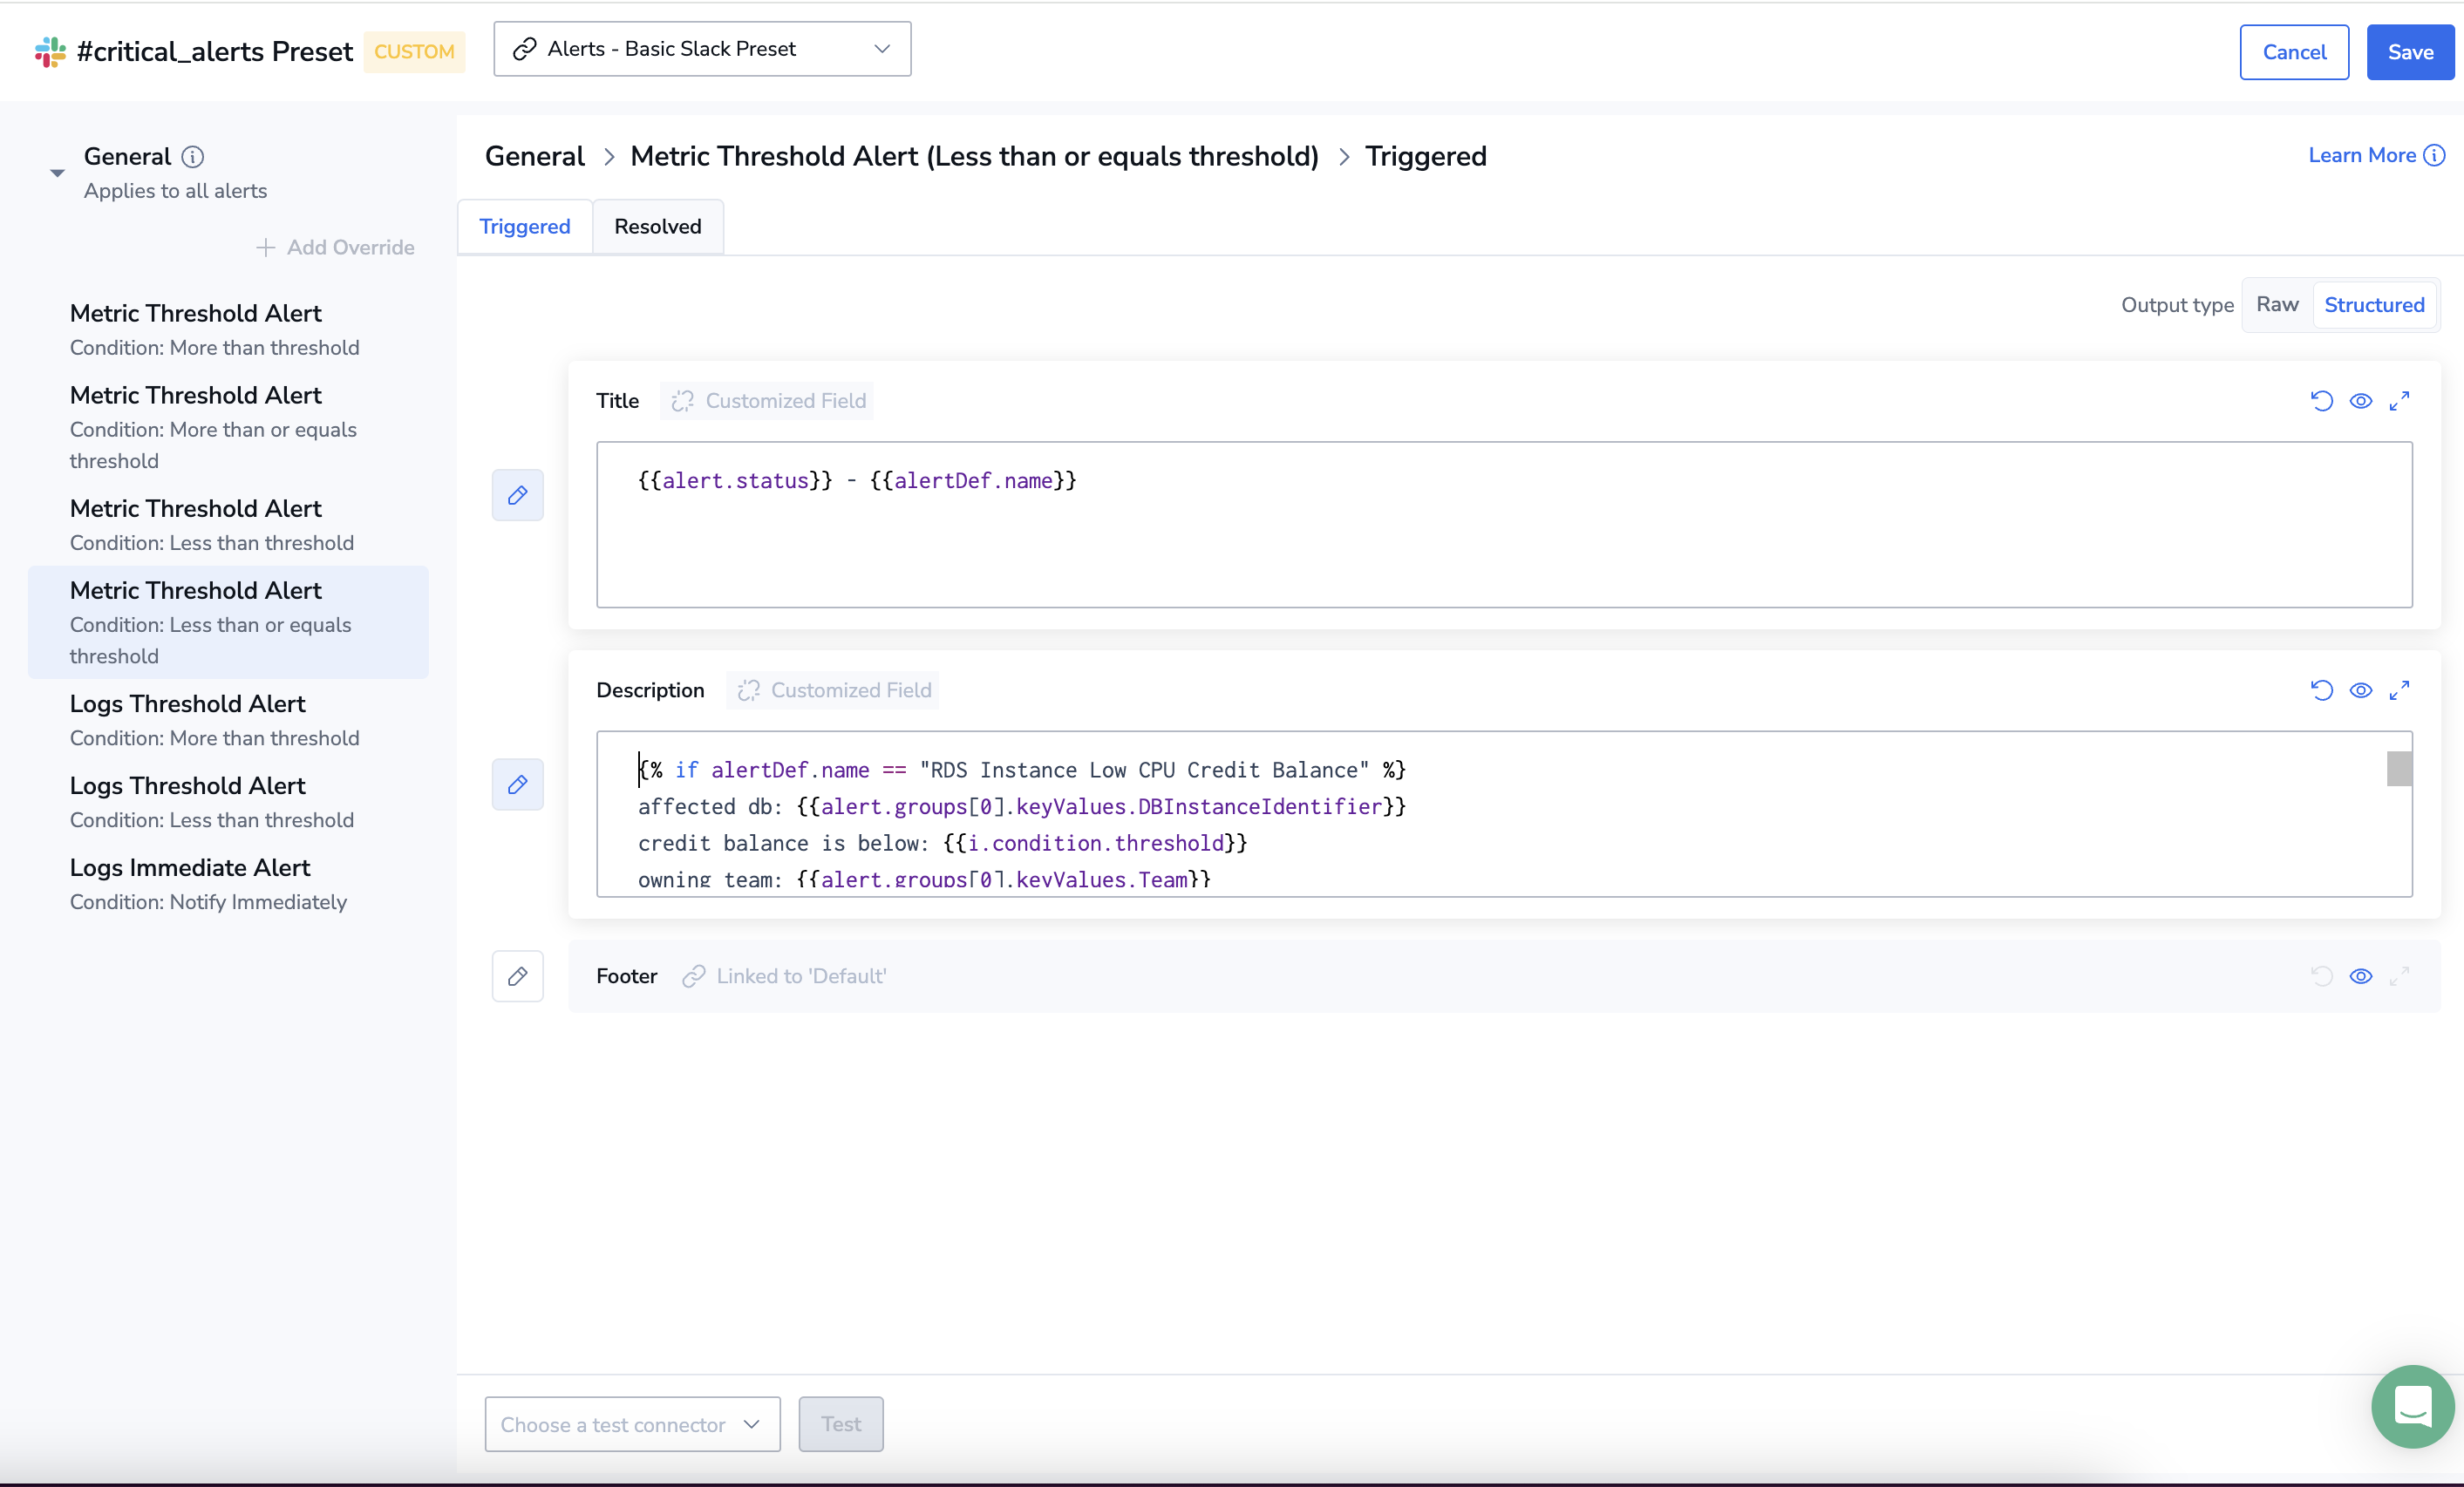Image resolution: width=2464 pixels, height=1487 pixels.
Task: Select Metric Threshold Alert More than threshold
Action: [229, 330]
